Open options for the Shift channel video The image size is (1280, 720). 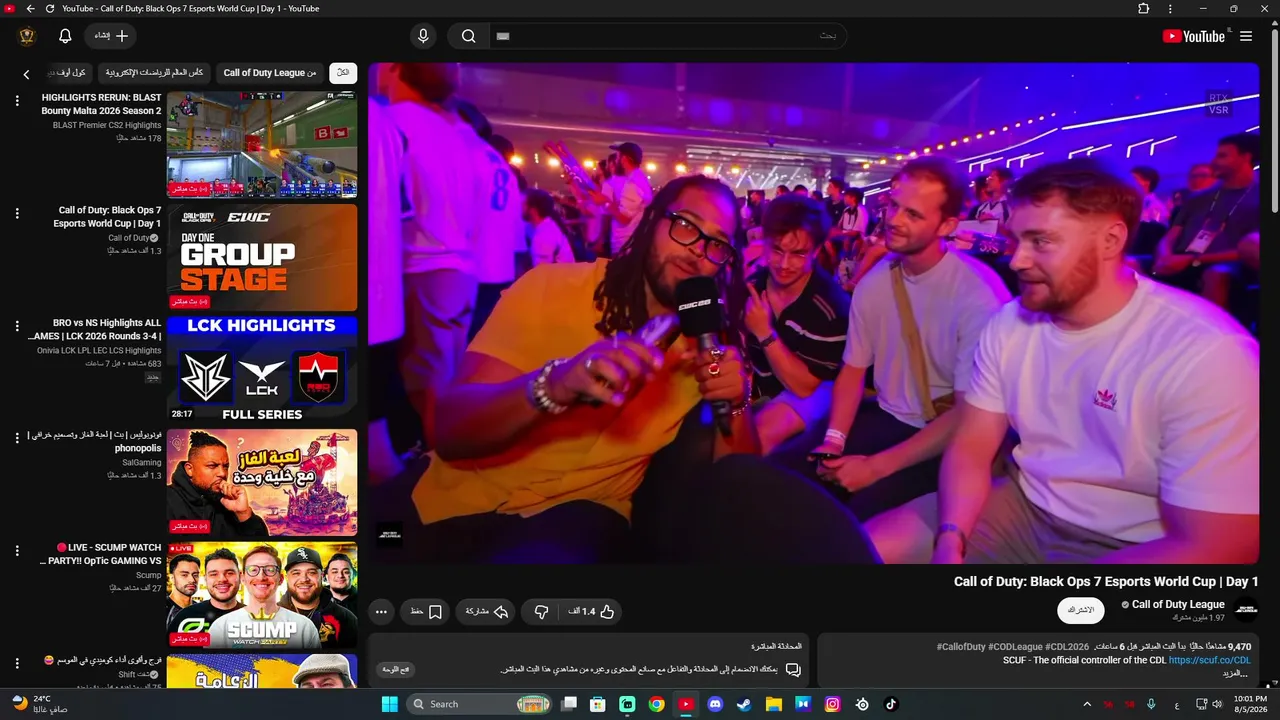tap(17, 663)
